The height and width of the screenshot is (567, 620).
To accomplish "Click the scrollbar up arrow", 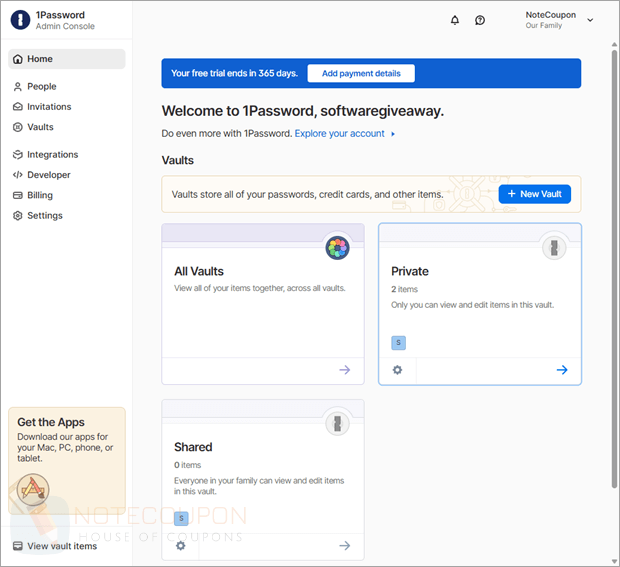I will tap(614, 44).
